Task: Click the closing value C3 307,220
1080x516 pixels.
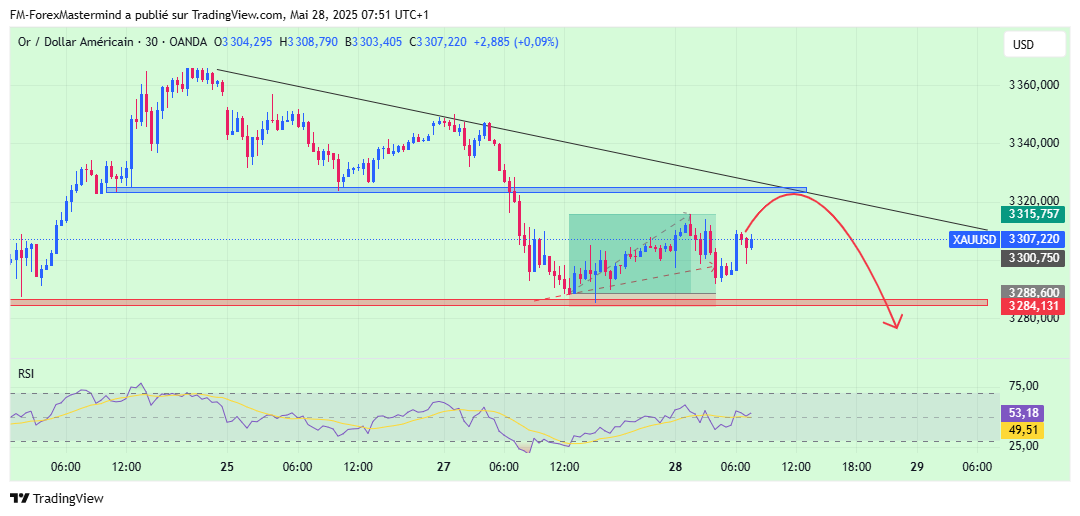Action: click(x=438, y=42)
